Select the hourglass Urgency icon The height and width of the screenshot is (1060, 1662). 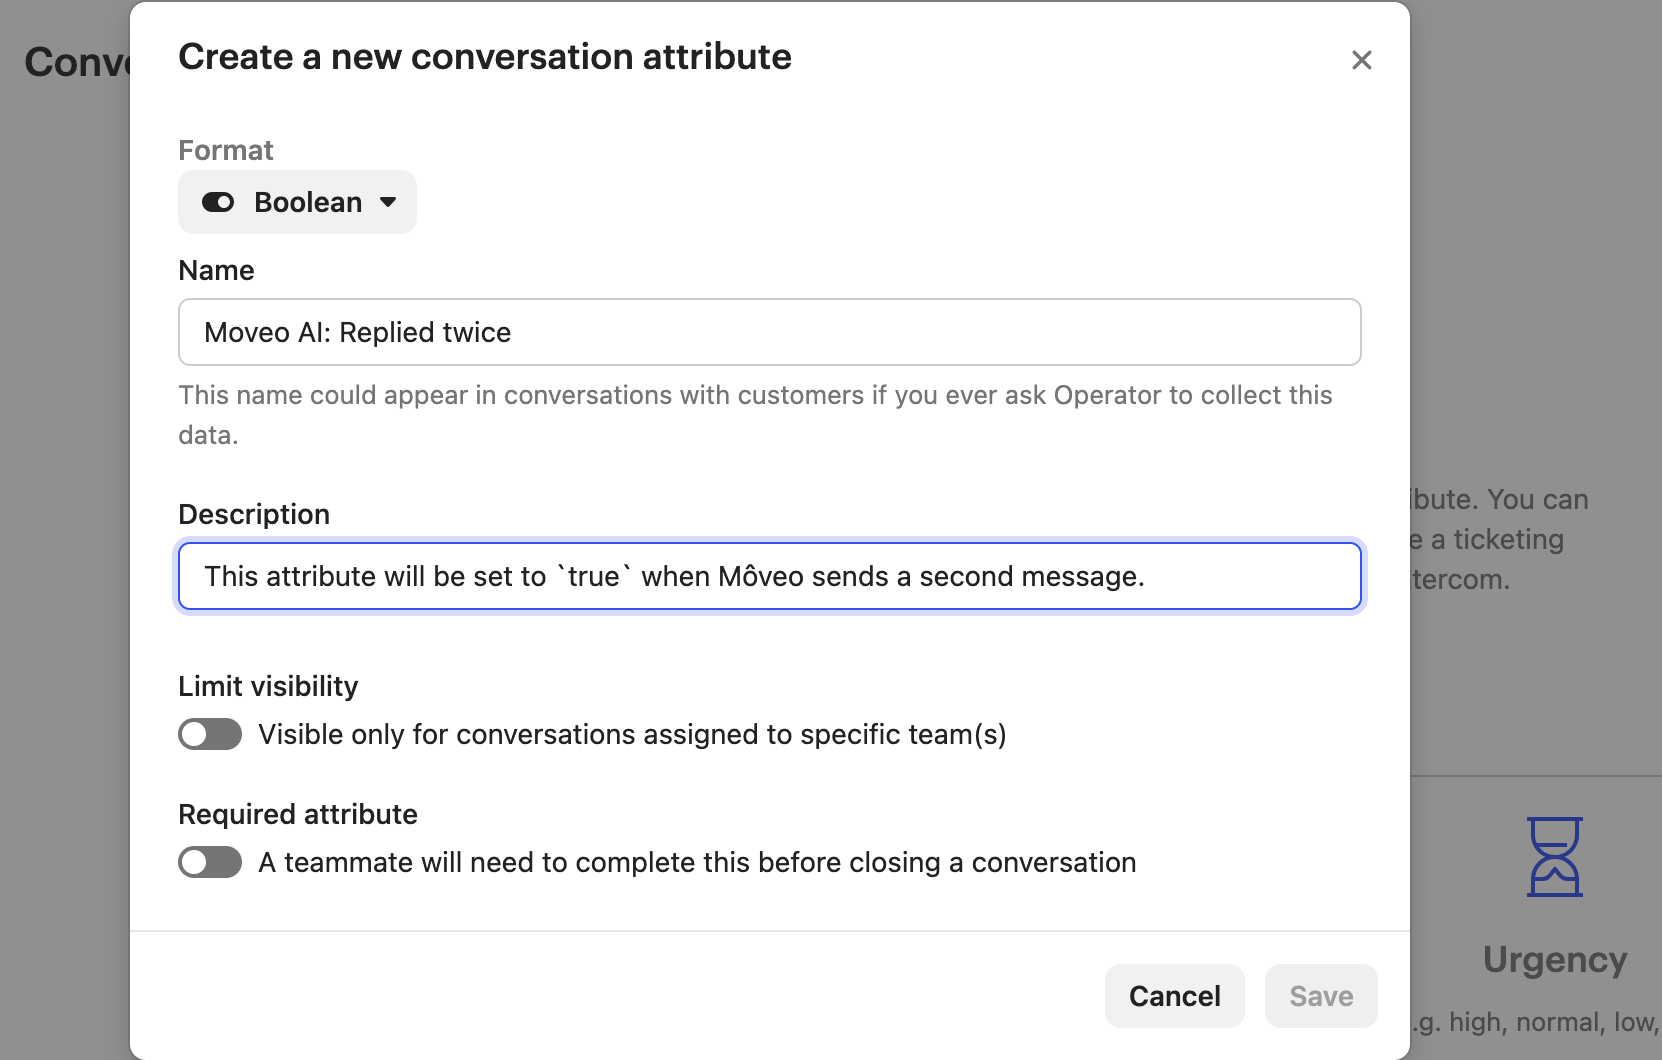click(1554, 857)
